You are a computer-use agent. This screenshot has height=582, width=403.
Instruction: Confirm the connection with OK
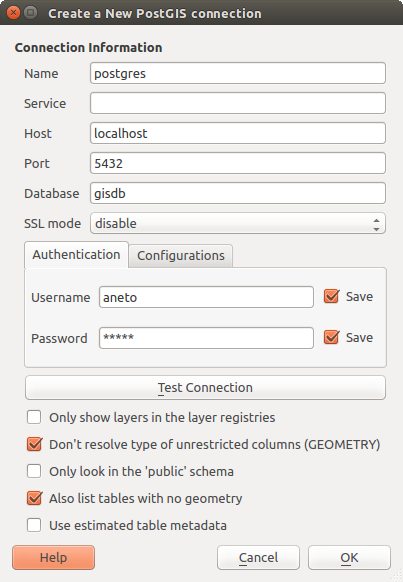click(349, 558)
